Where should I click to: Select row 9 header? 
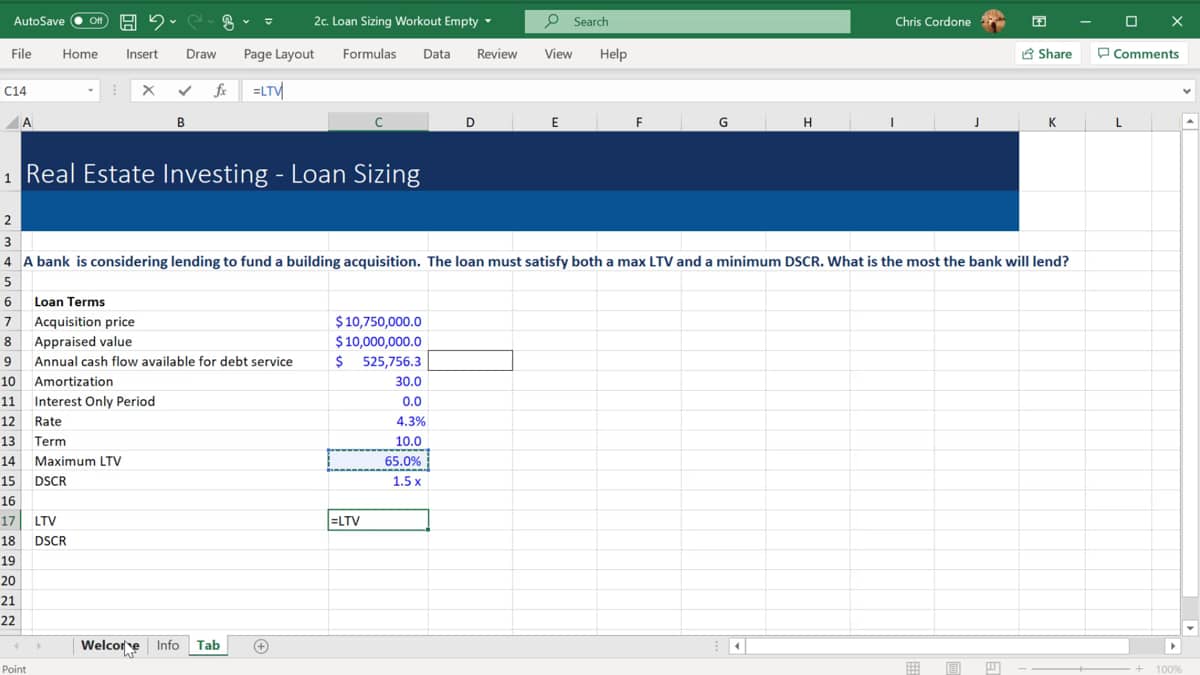coord(8,361)
